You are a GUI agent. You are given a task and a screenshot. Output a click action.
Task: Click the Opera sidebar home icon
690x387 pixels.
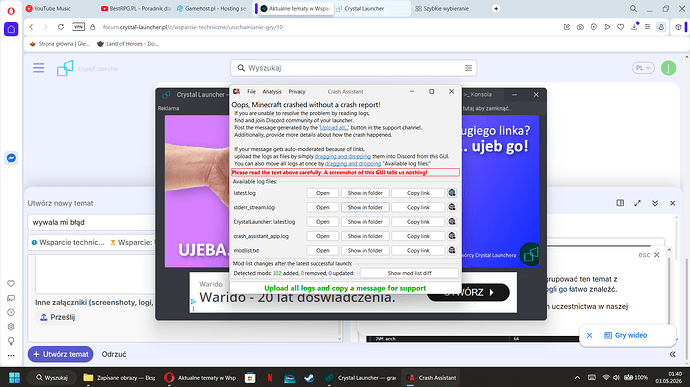tap(11, 29)
